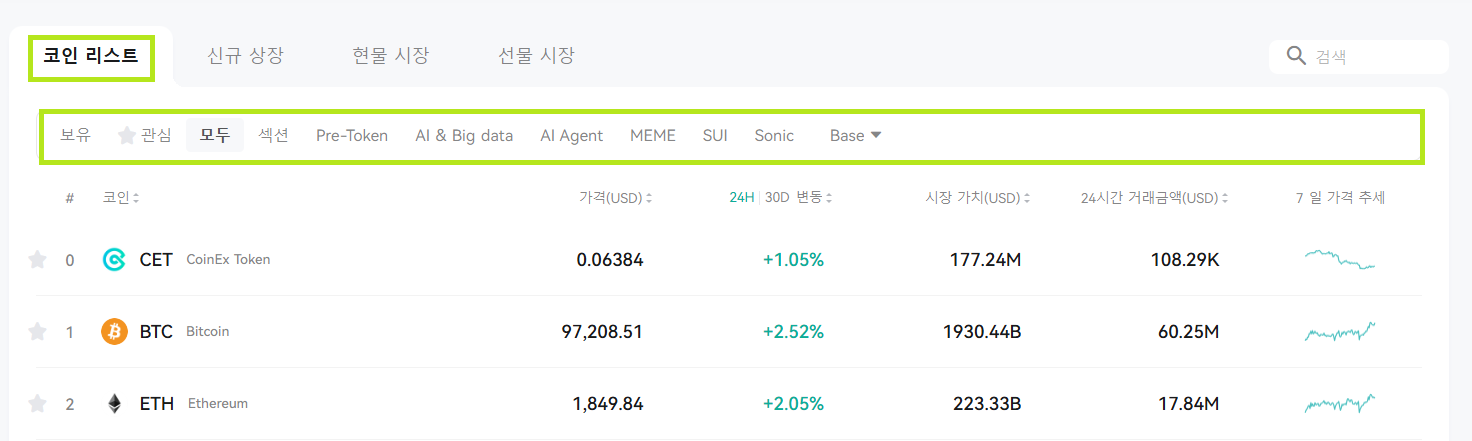Switch change period to 30D
Image resolution: width=1472 pixels, height=441 pixels.
coord(777,198)
